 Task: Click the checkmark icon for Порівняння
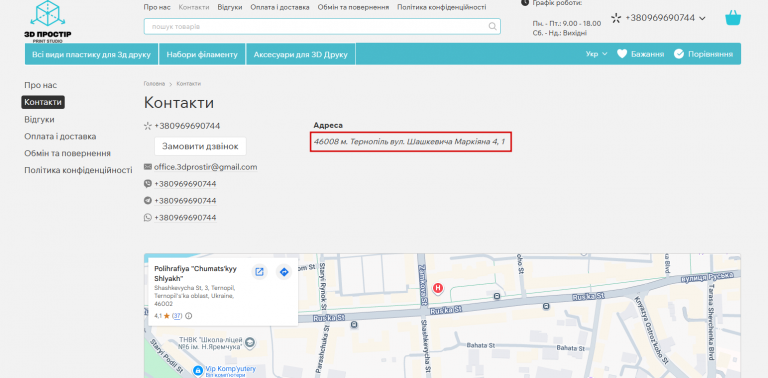678,54
